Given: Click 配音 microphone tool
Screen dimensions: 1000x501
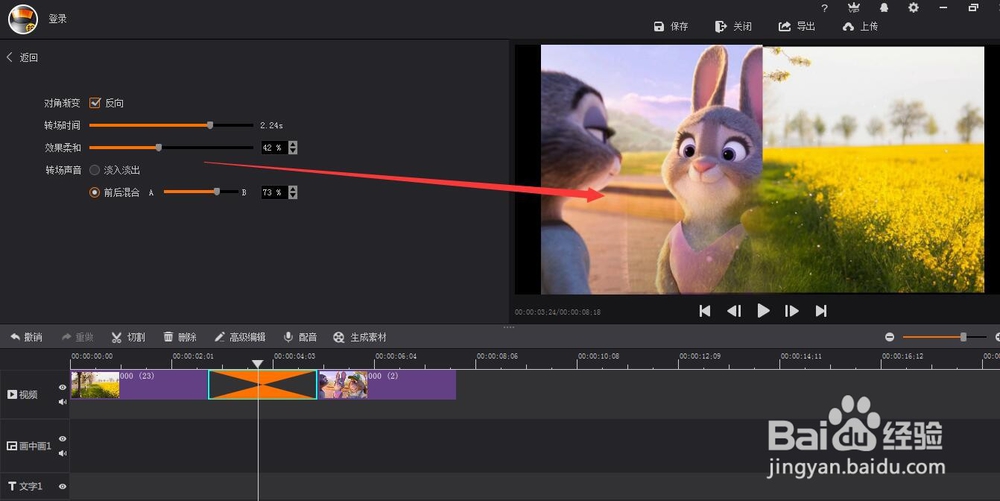Looking at the screenshot, I should click(300, 337).
